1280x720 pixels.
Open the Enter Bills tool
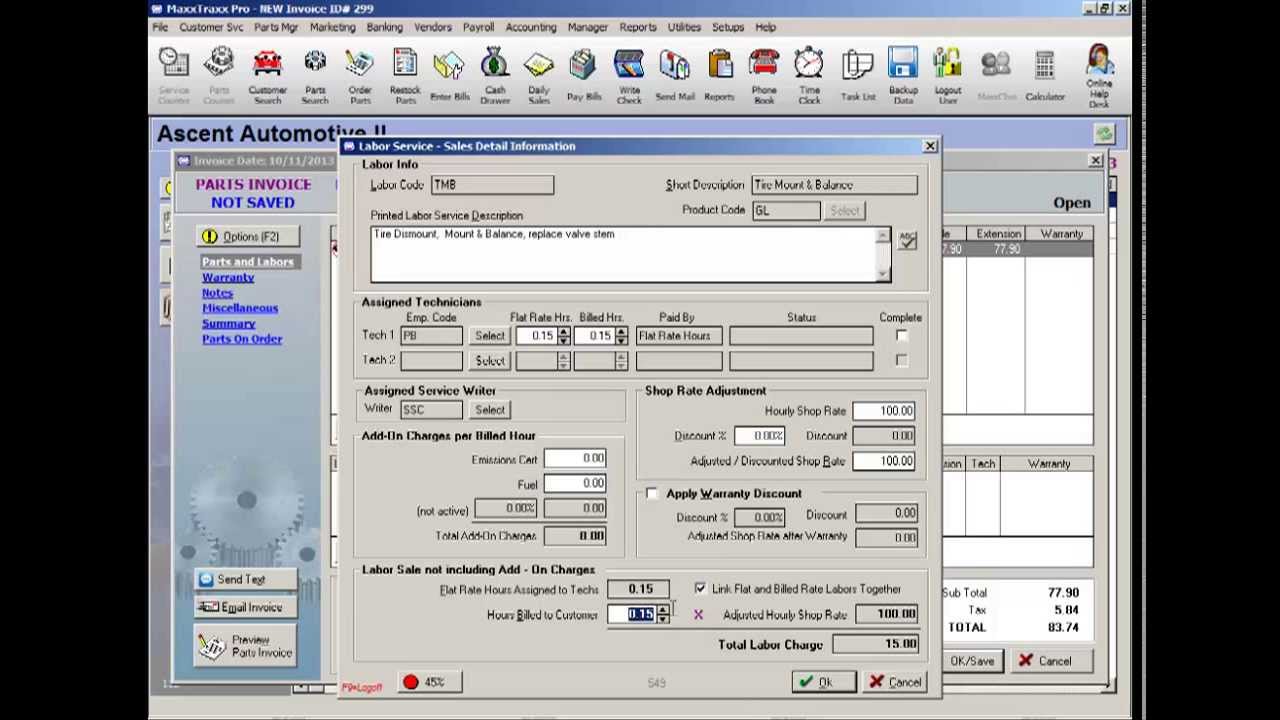[x=449, y=76]
